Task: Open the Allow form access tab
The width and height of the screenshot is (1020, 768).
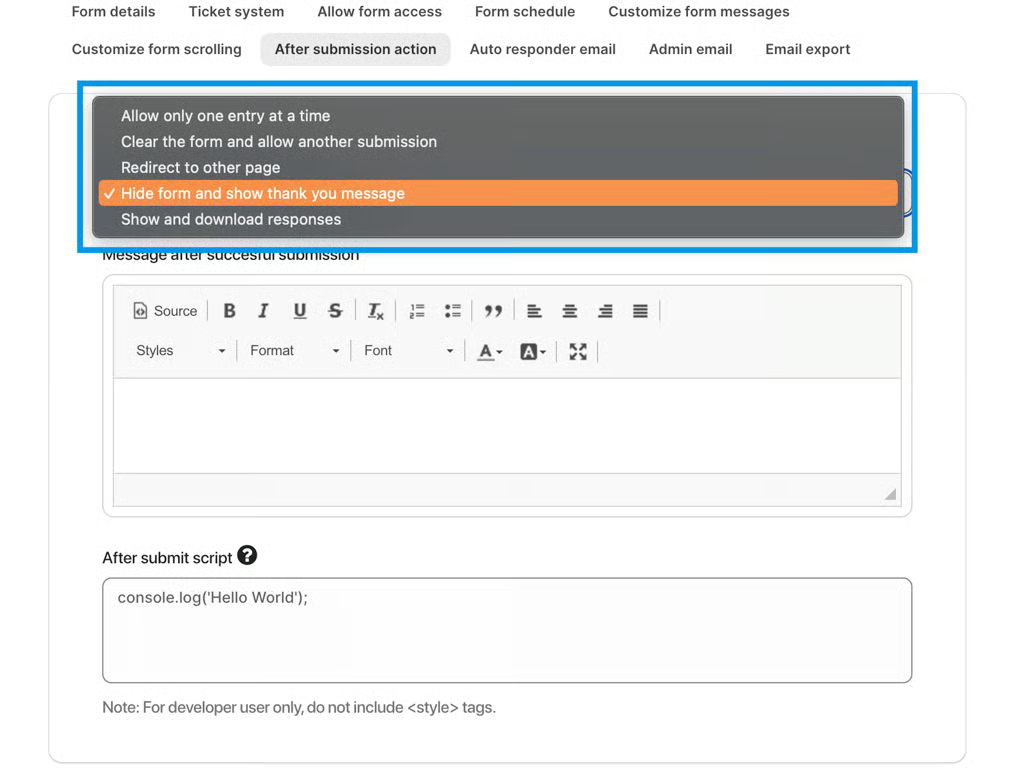Action: (379, 12)
